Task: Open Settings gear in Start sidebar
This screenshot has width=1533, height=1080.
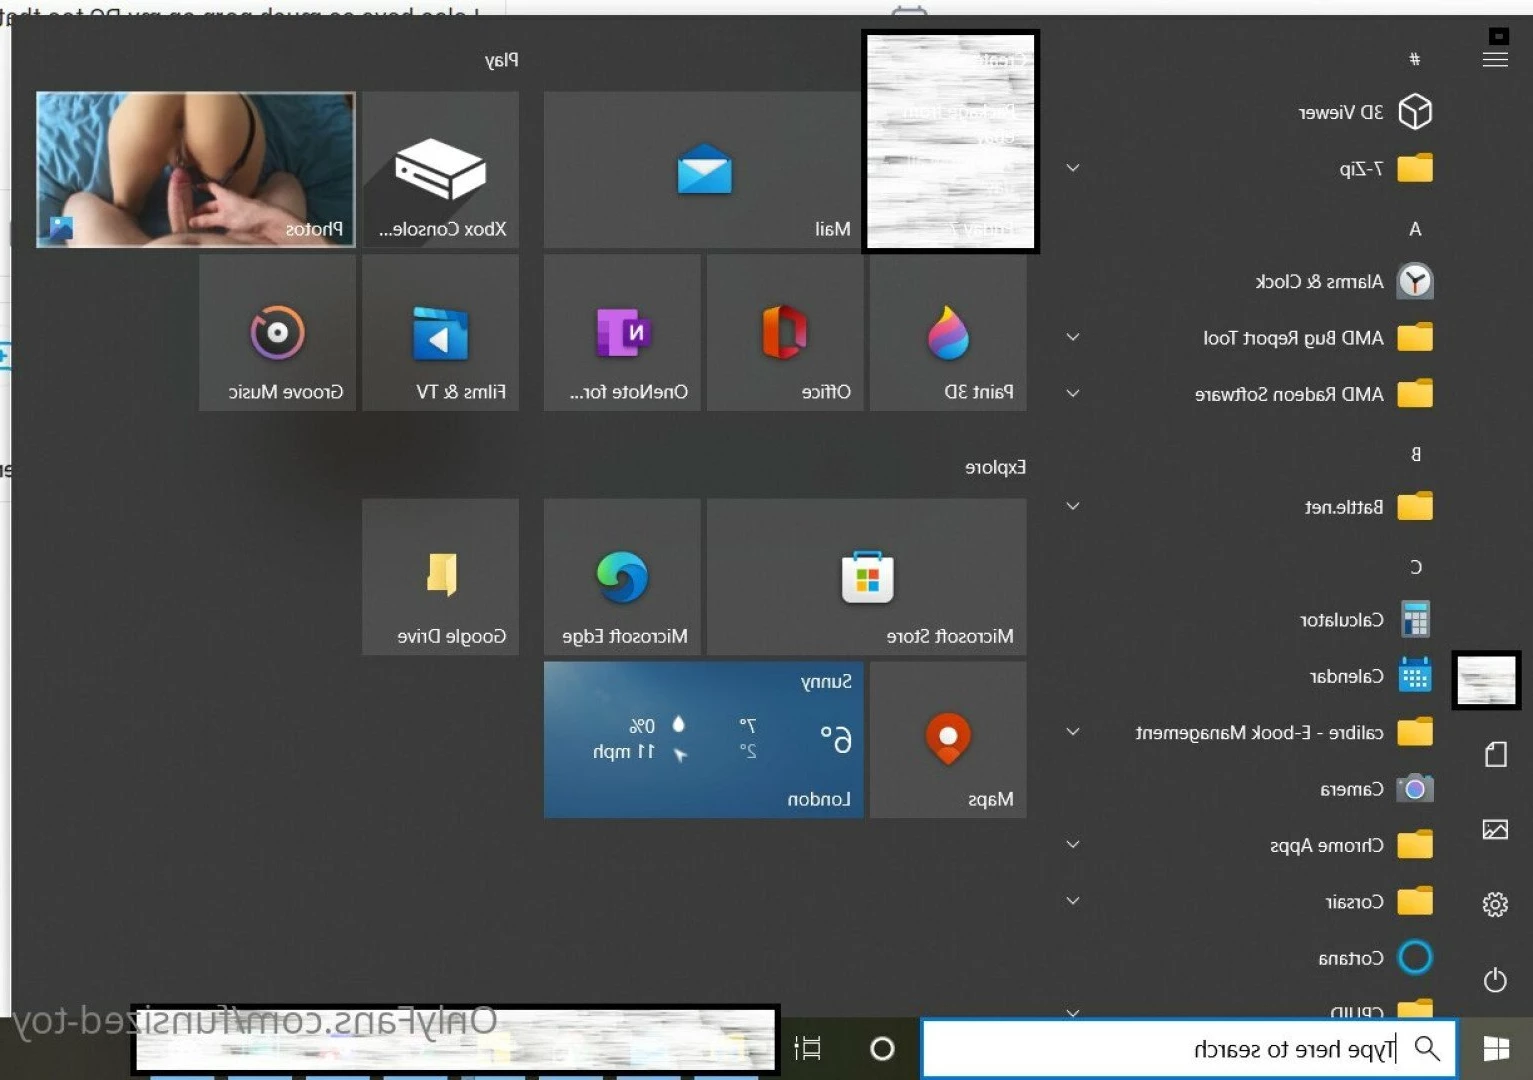Action: [1495, 904]
